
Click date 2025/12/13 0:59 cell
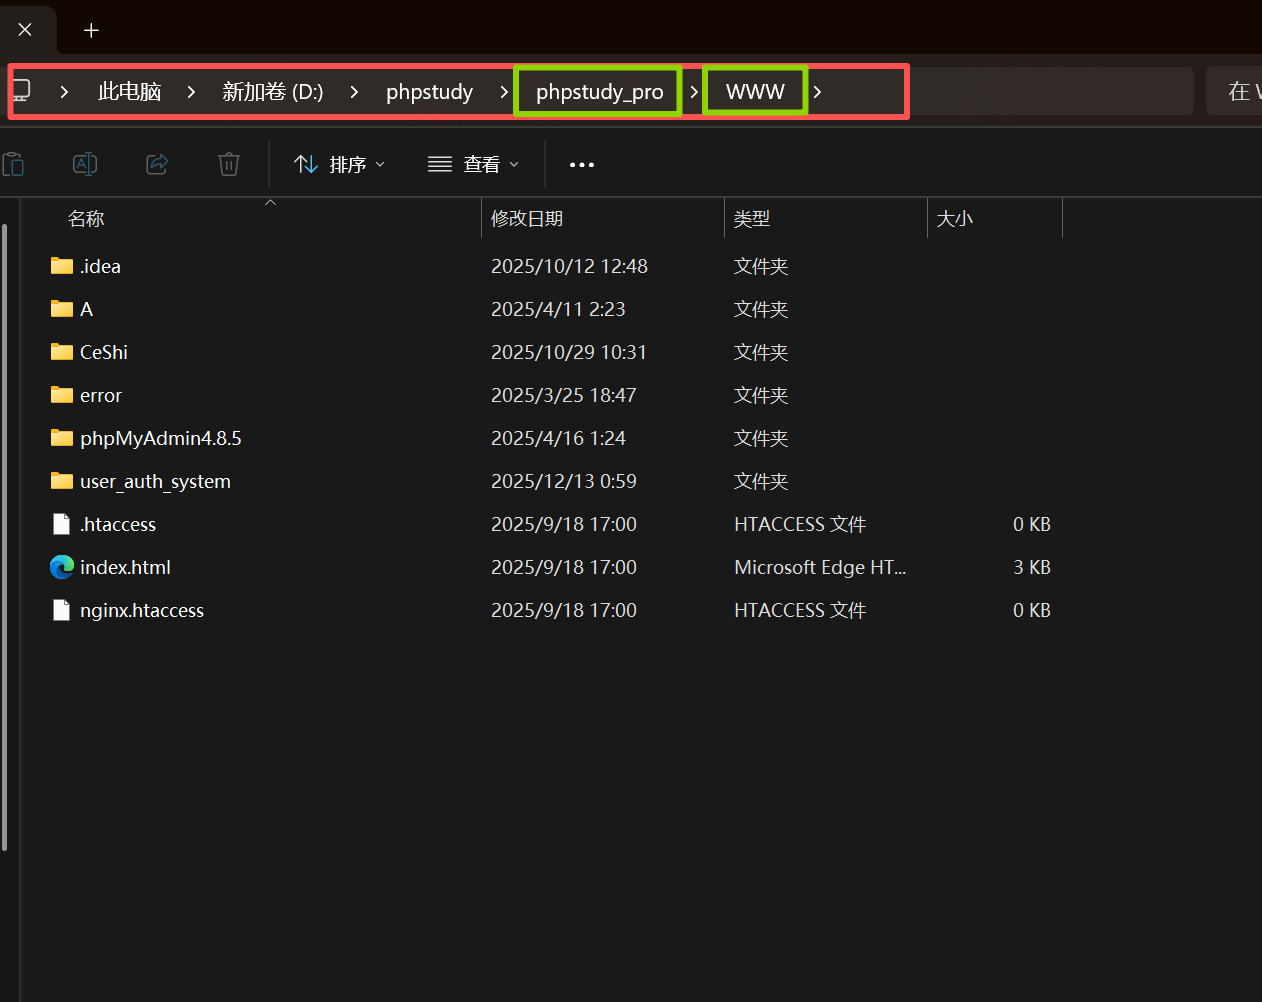coord(564,481)
